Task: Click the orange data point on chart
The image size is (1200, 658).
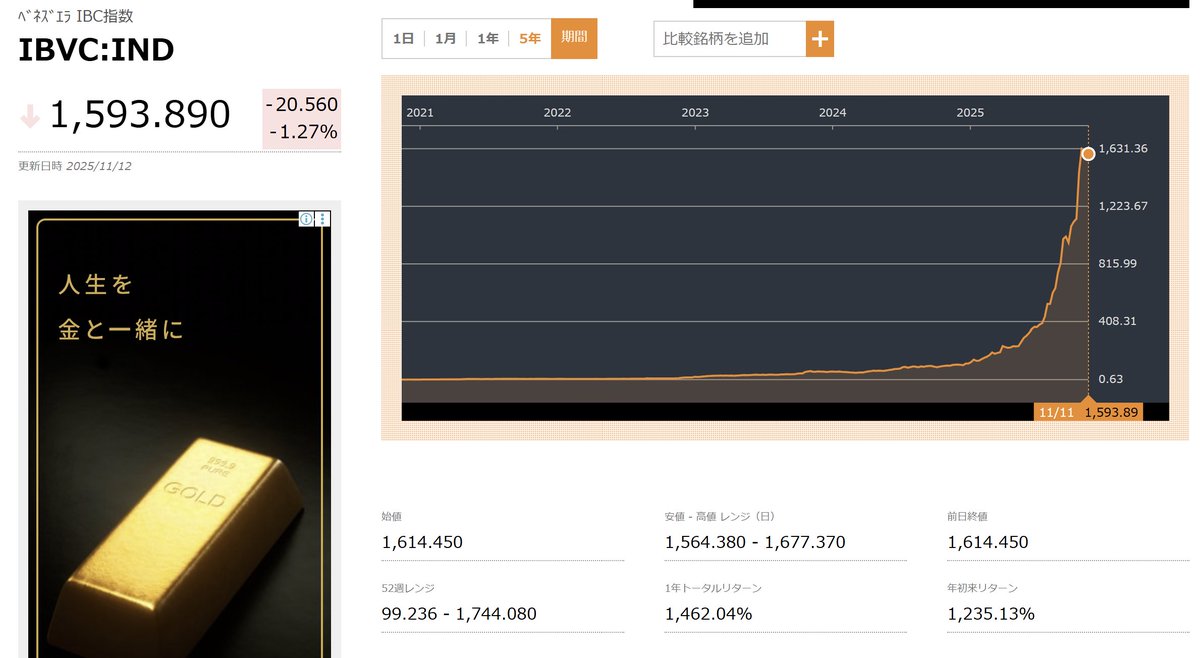Action: (1088, 154)
